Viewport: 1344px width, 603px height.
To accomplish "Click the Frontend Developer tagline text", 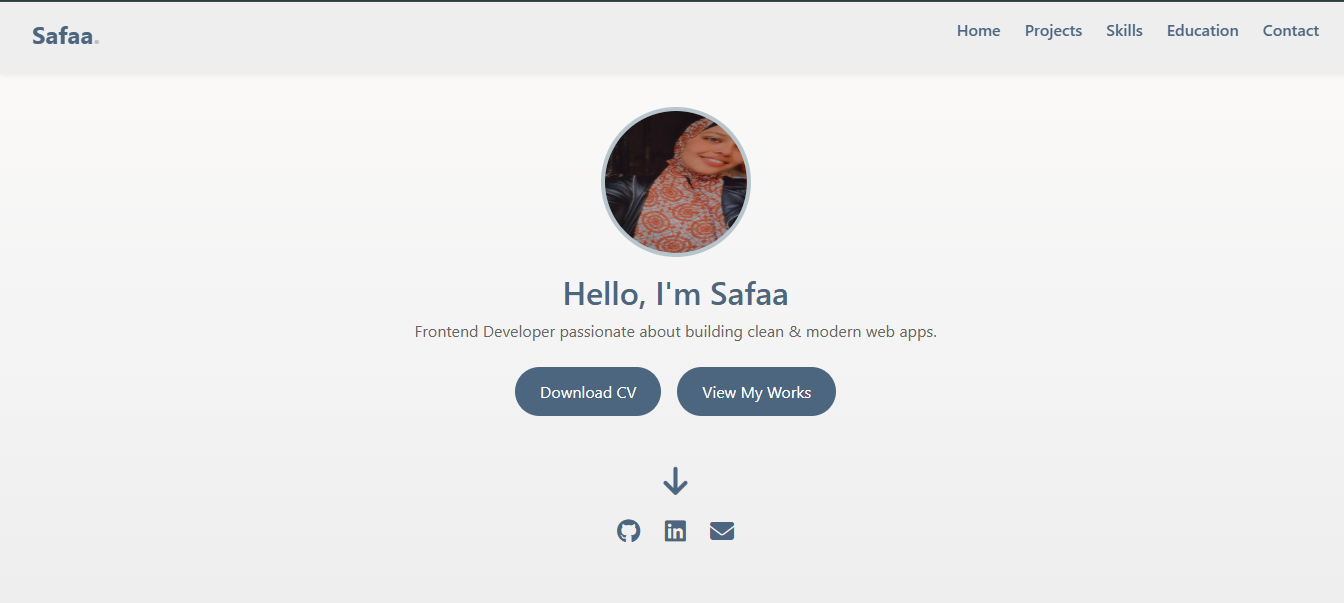I will click(675, 331).
